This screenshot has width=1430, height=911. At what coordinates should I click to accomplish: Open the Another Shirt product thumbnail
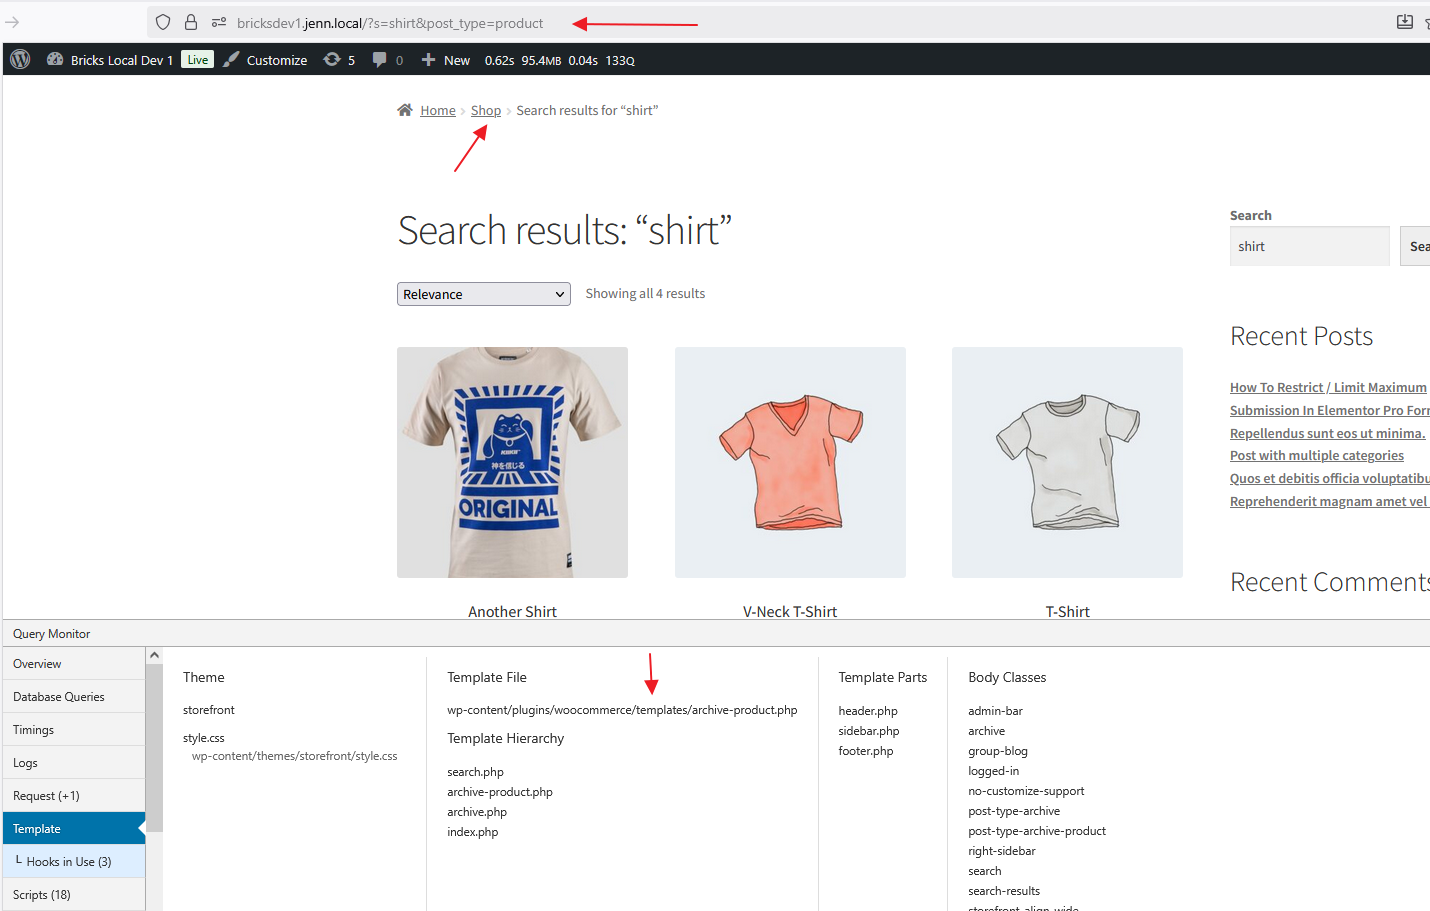[512, 462]
